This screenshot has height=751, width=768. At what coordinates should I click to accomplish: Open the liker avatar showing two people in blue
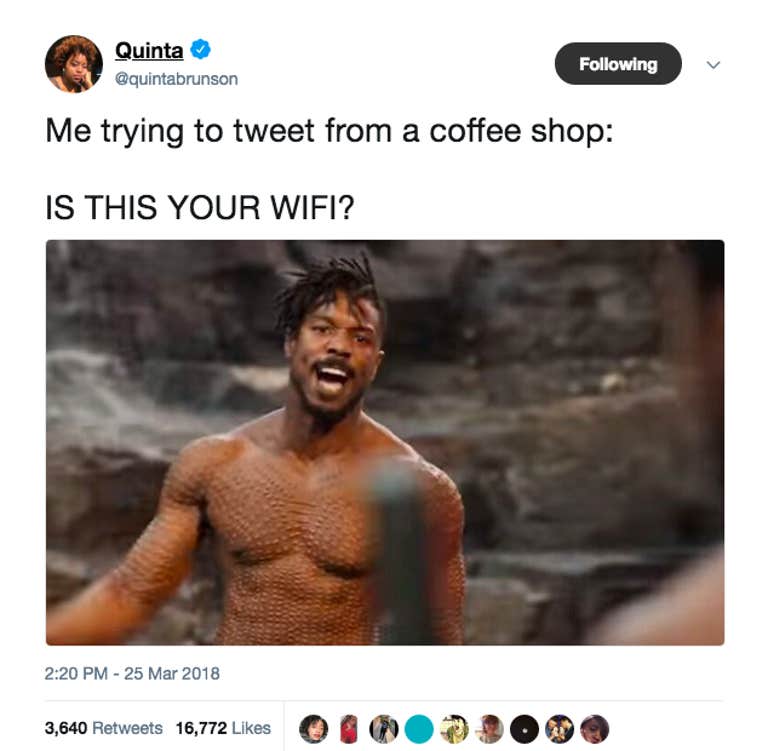point(559,729)
